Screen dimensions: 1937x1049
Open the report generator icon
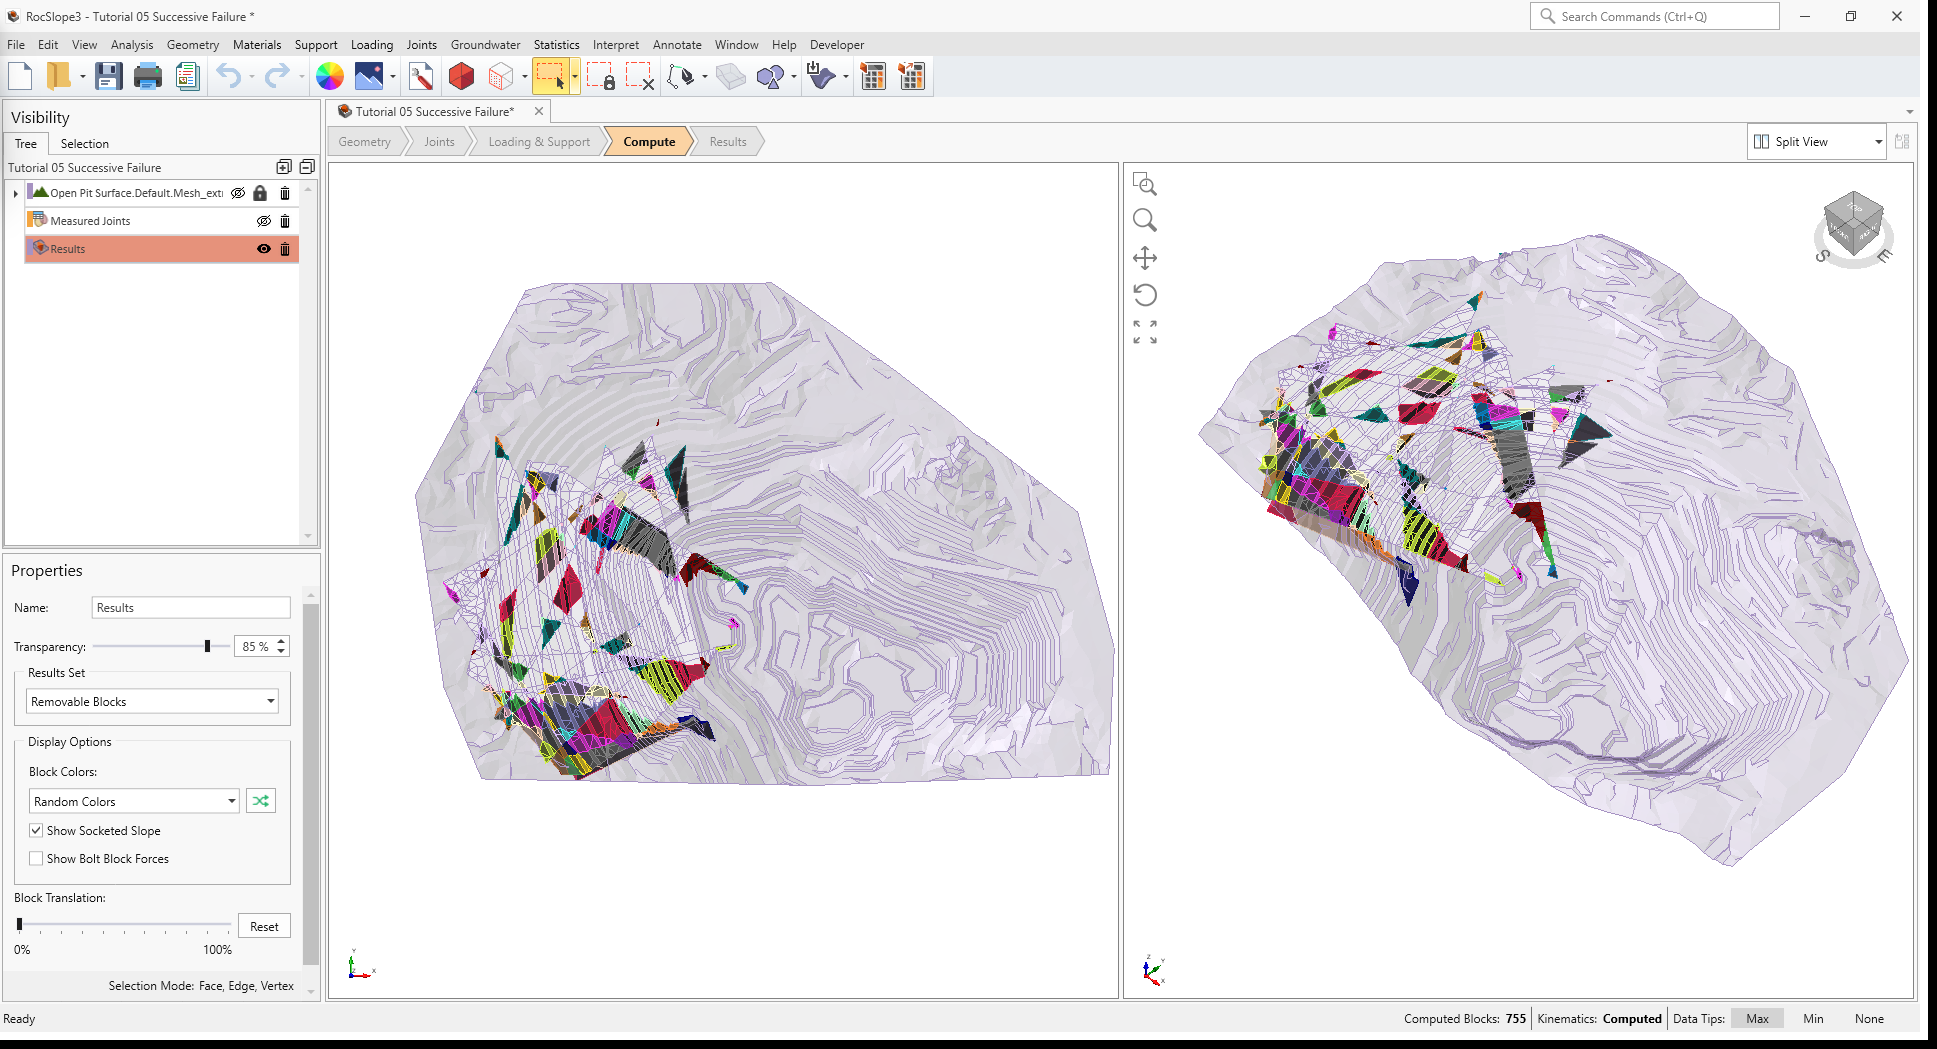[x=187, y=76]
